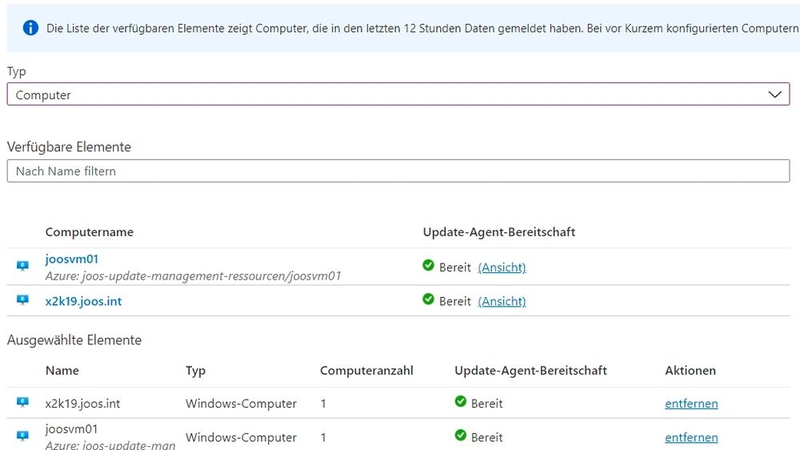Screen dimensions: 800x450
Task: Click computer icon next to joosvm01 in available list
Action: 23,266
